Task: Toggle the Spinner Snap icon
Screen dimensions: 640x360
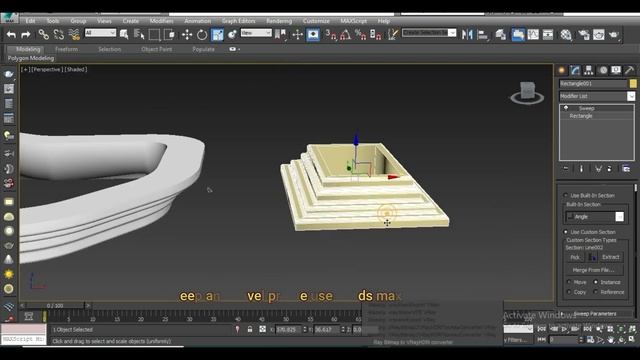Action: (375, 35)
